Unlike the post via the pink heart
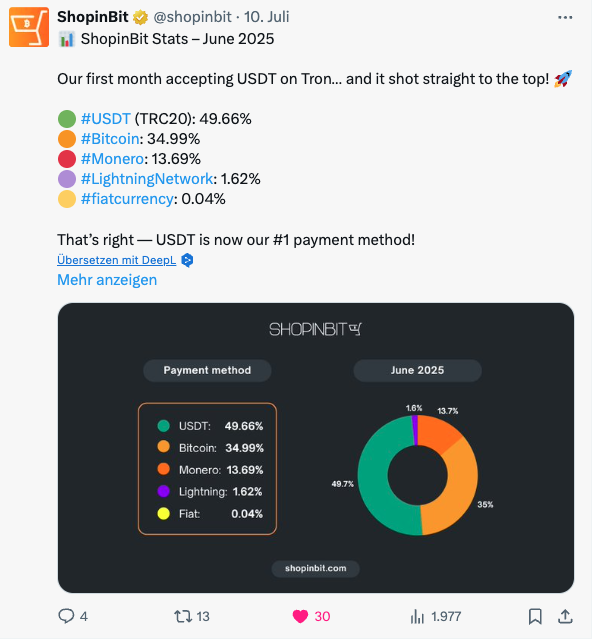The width and height of the screenshot is (595, 639). coord(300,616)
